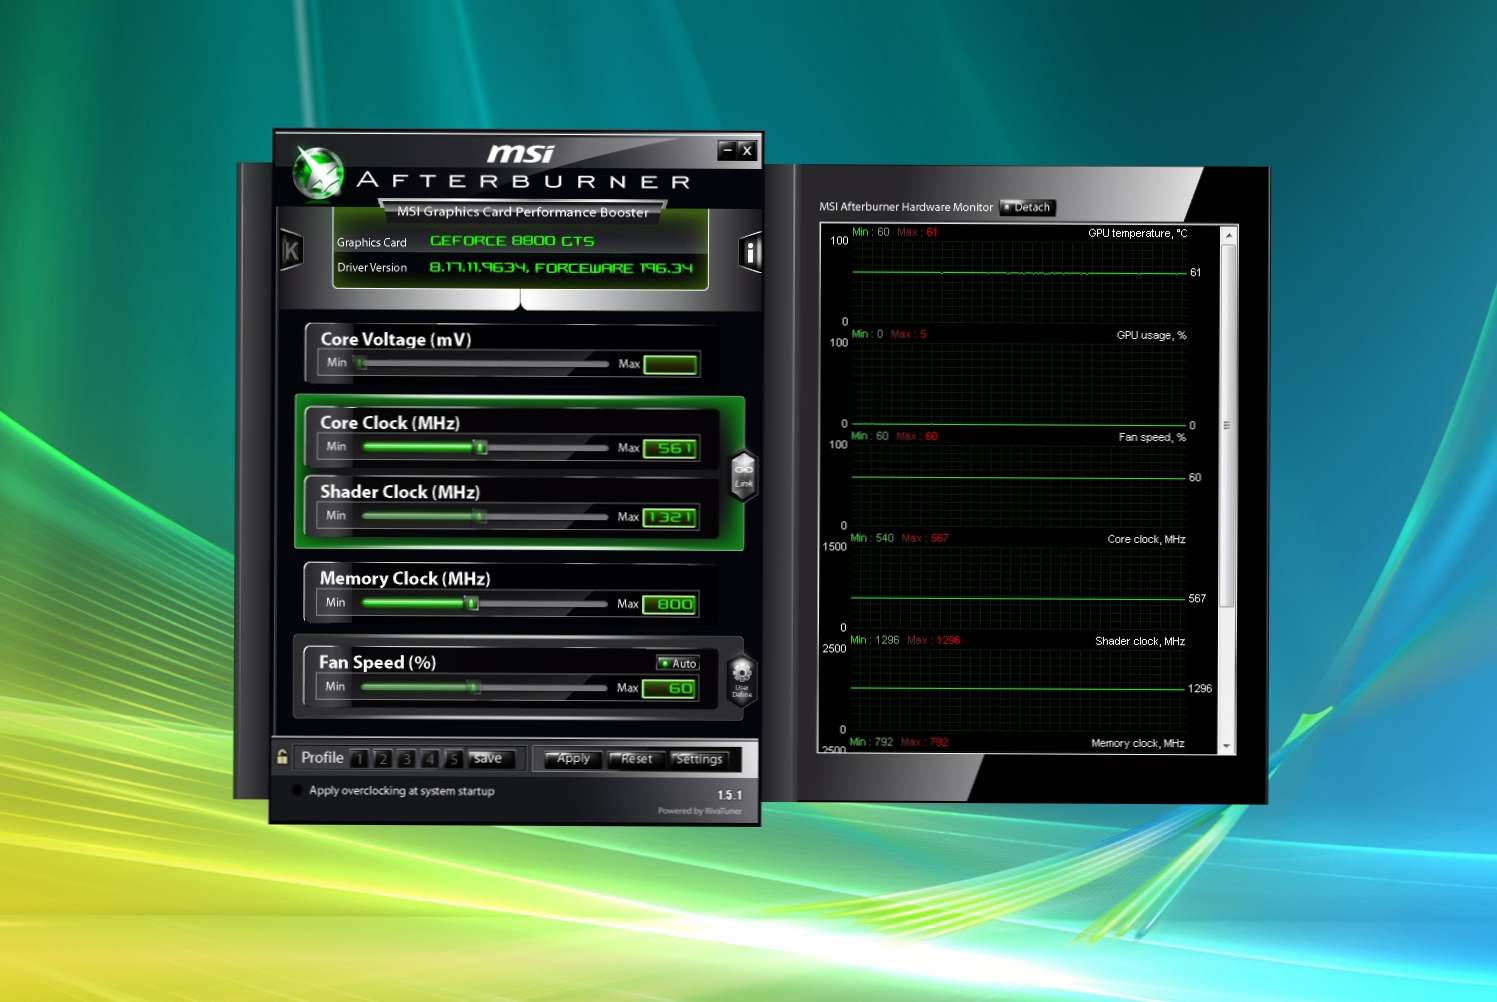Click the Memory Clock slider handle
Screen dimensions: 1497x1002
(x=472, y=603)
